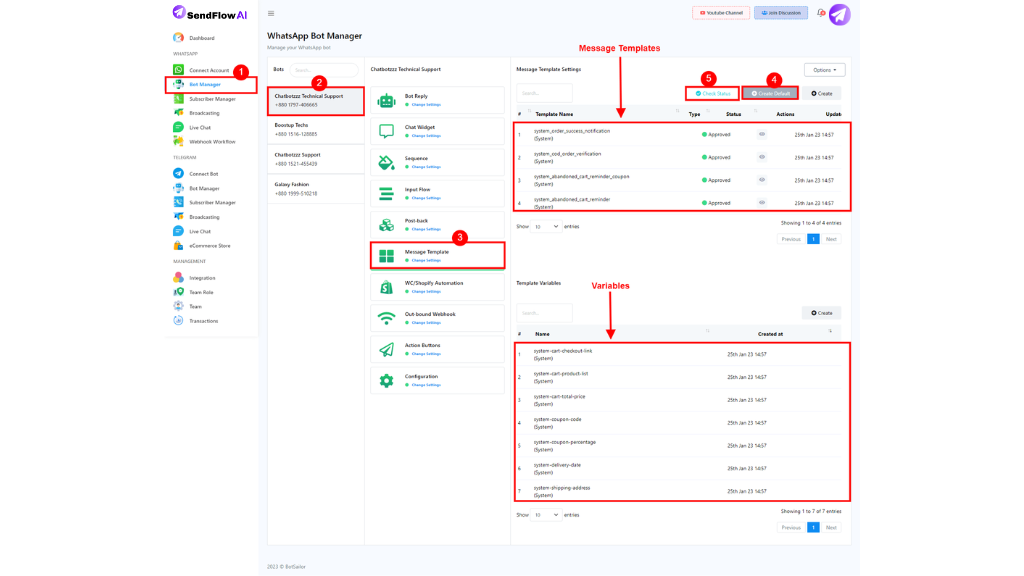Open Post-back coins icon

coord(387,225)
